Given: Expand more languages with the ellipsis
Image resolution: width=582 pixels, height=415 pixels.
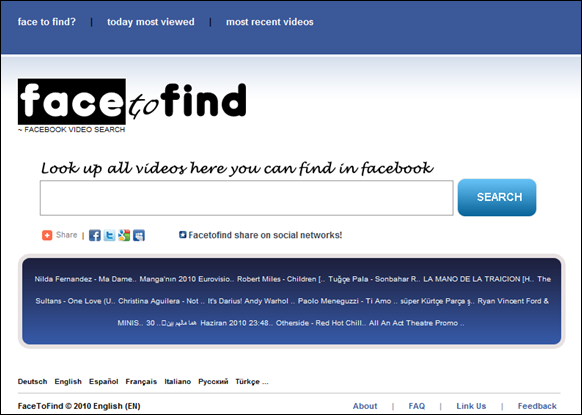Looking at the screenshot, I should [x=265, y=382].
